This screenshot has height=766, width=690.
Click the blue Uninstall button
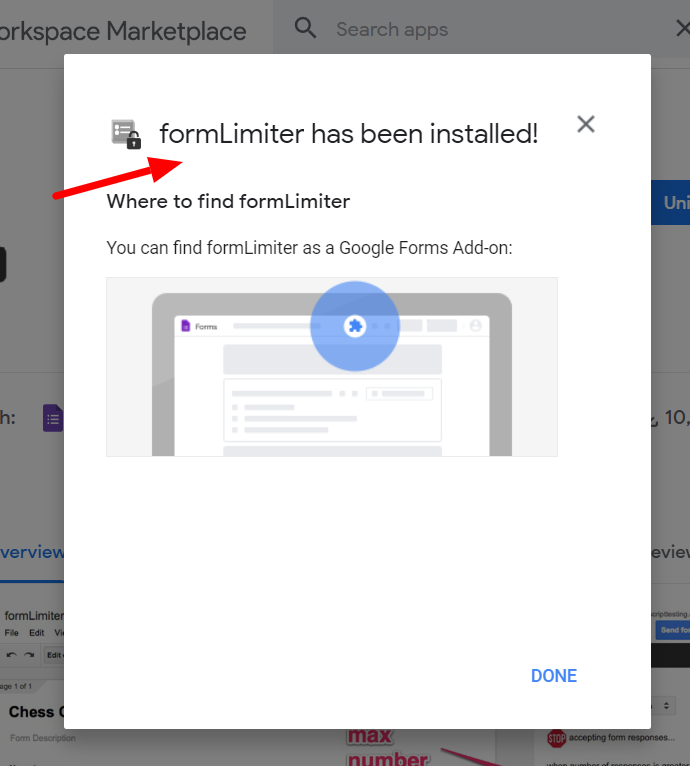(x=670, y=202)
